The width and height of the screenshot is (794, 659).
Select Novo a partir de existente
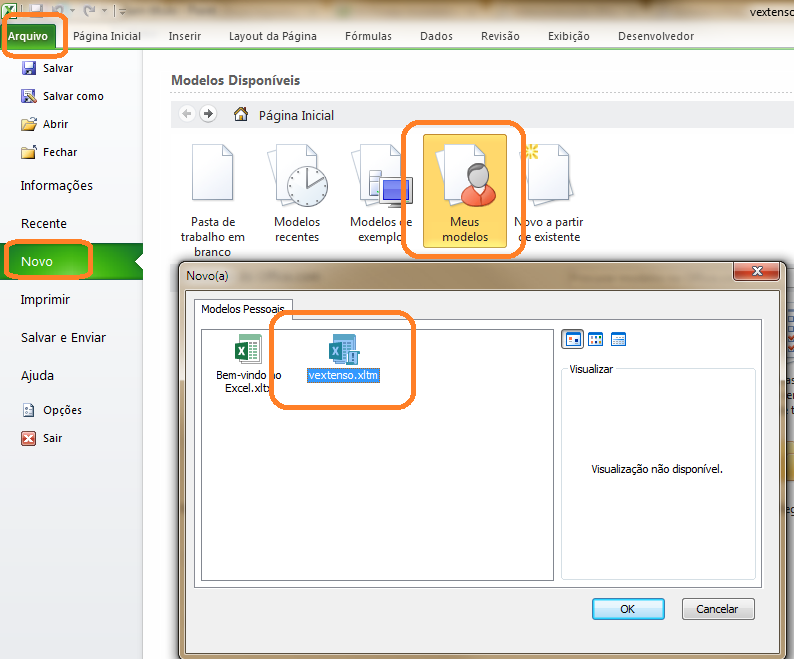pyautogui.click(x=549, y=193)
